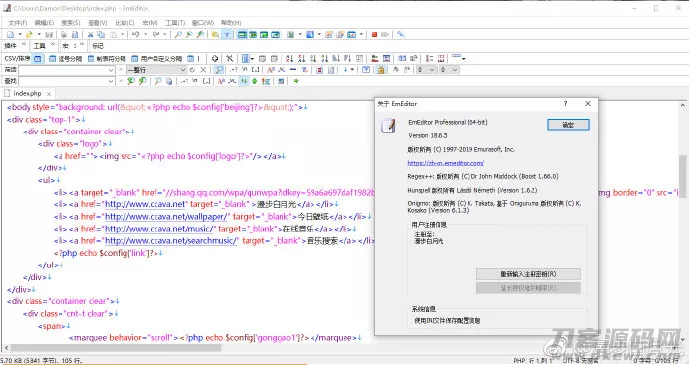Close the index.php tab with its X
The height and width of the screenshot is (365, 690).
pyautogui.click(x=49, y=94)
